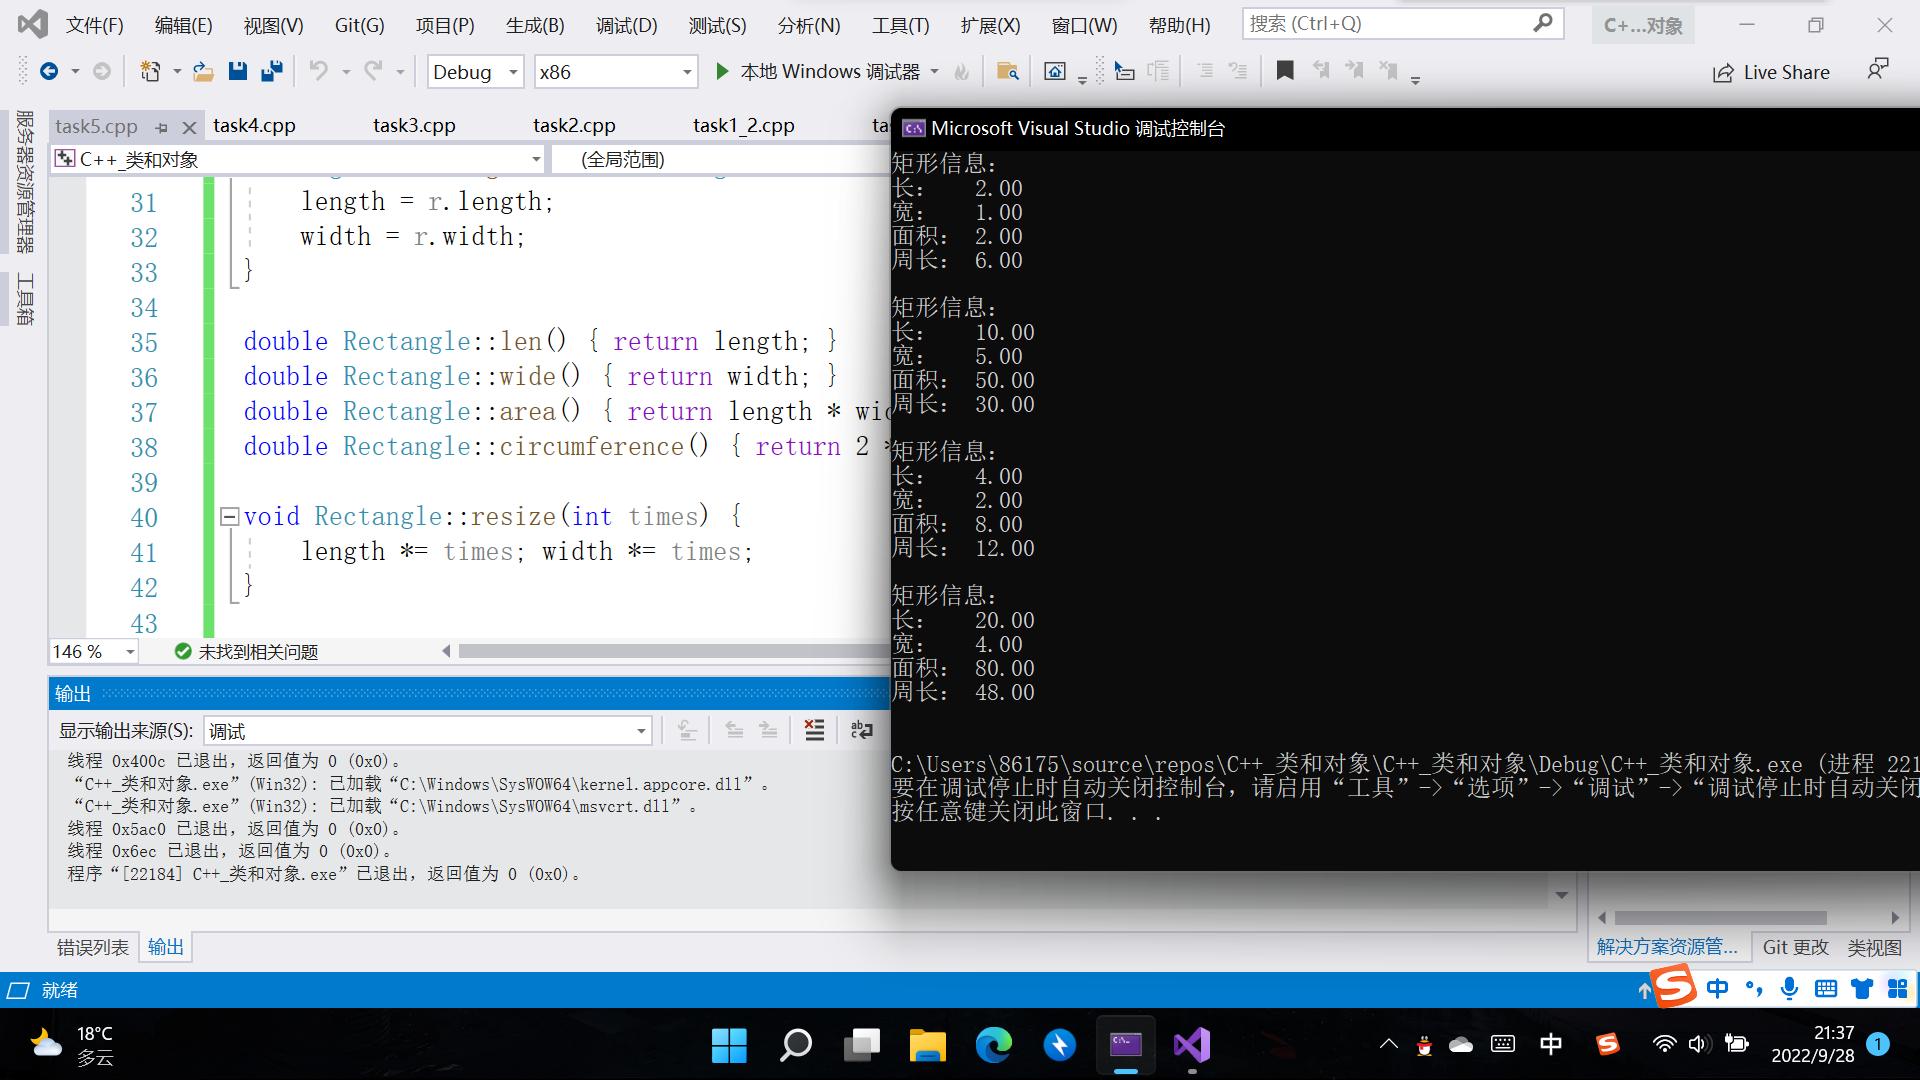Switch to the task3.cpp tab

(x=414, y=125)
